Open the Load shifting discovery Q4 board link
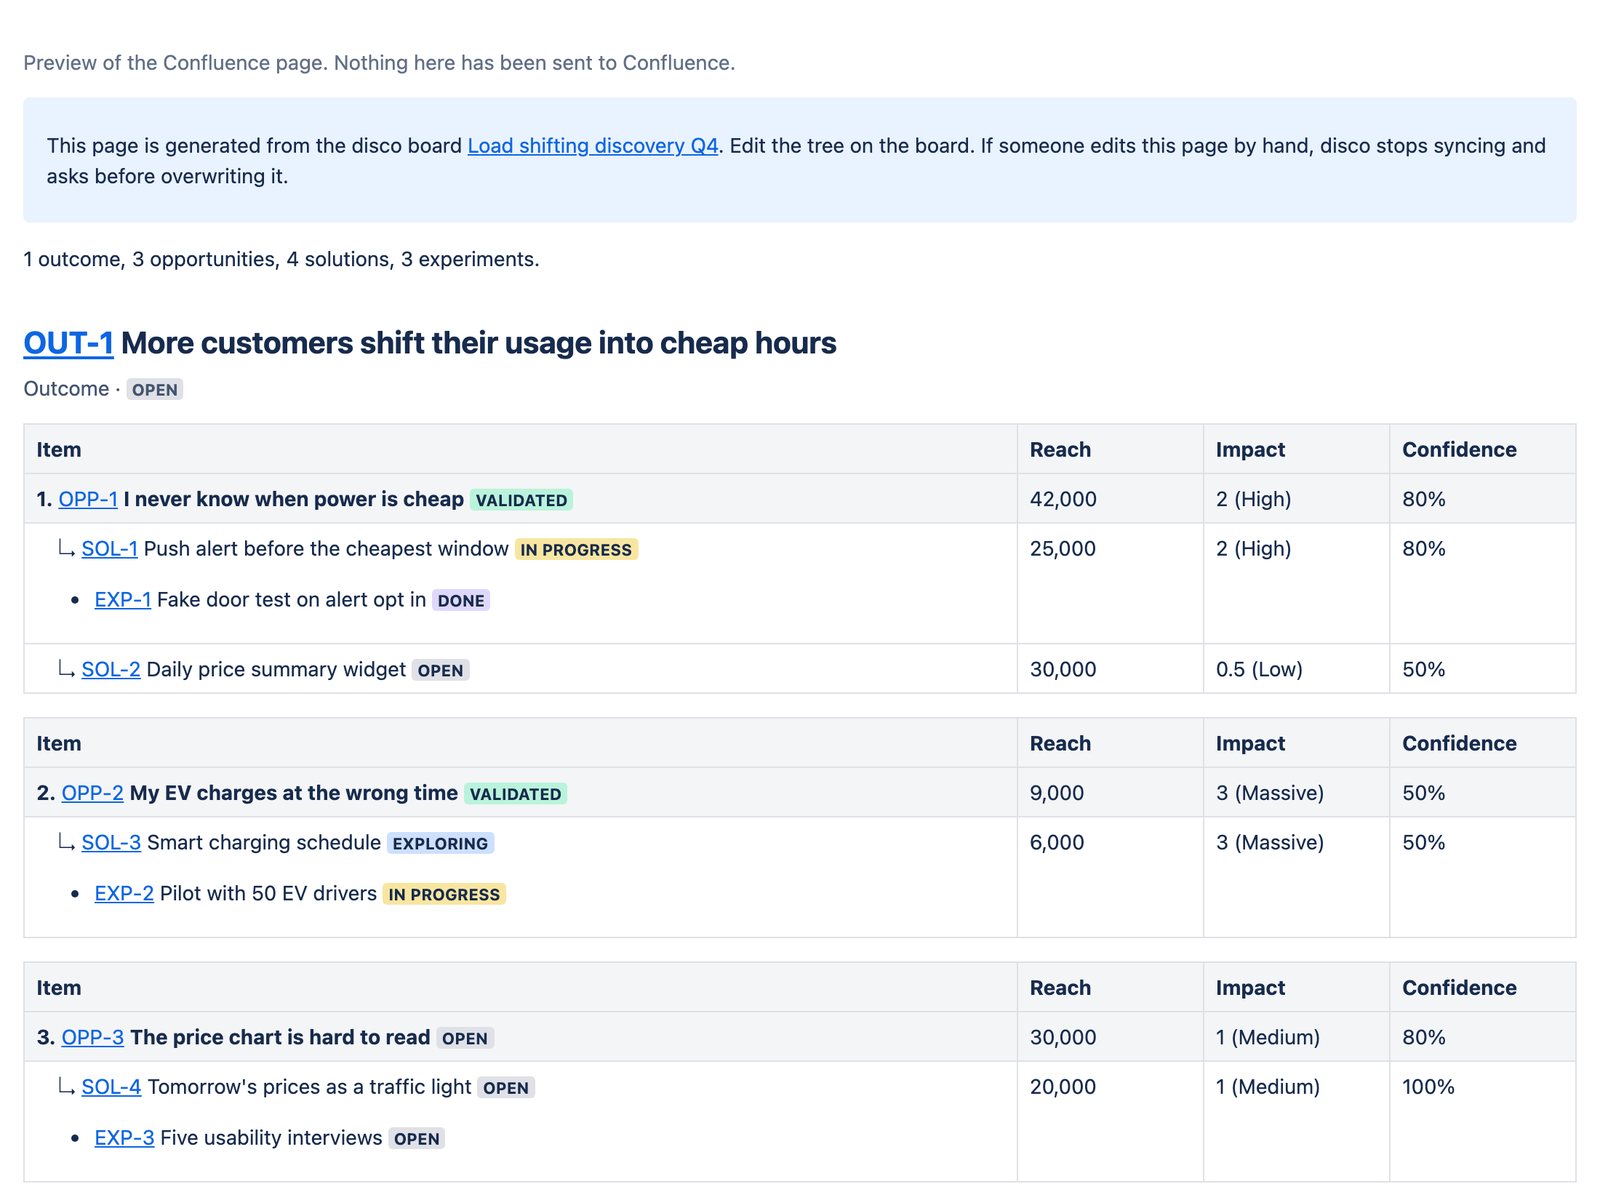1600x1200 pixels. [x=593, y=146]
